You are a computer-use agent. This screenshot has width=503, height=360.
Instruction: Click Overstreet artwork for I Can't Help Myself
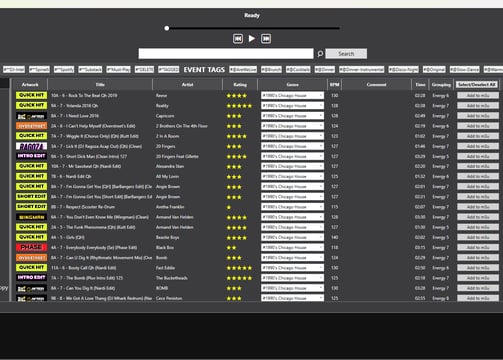click(x=31, y=126)
